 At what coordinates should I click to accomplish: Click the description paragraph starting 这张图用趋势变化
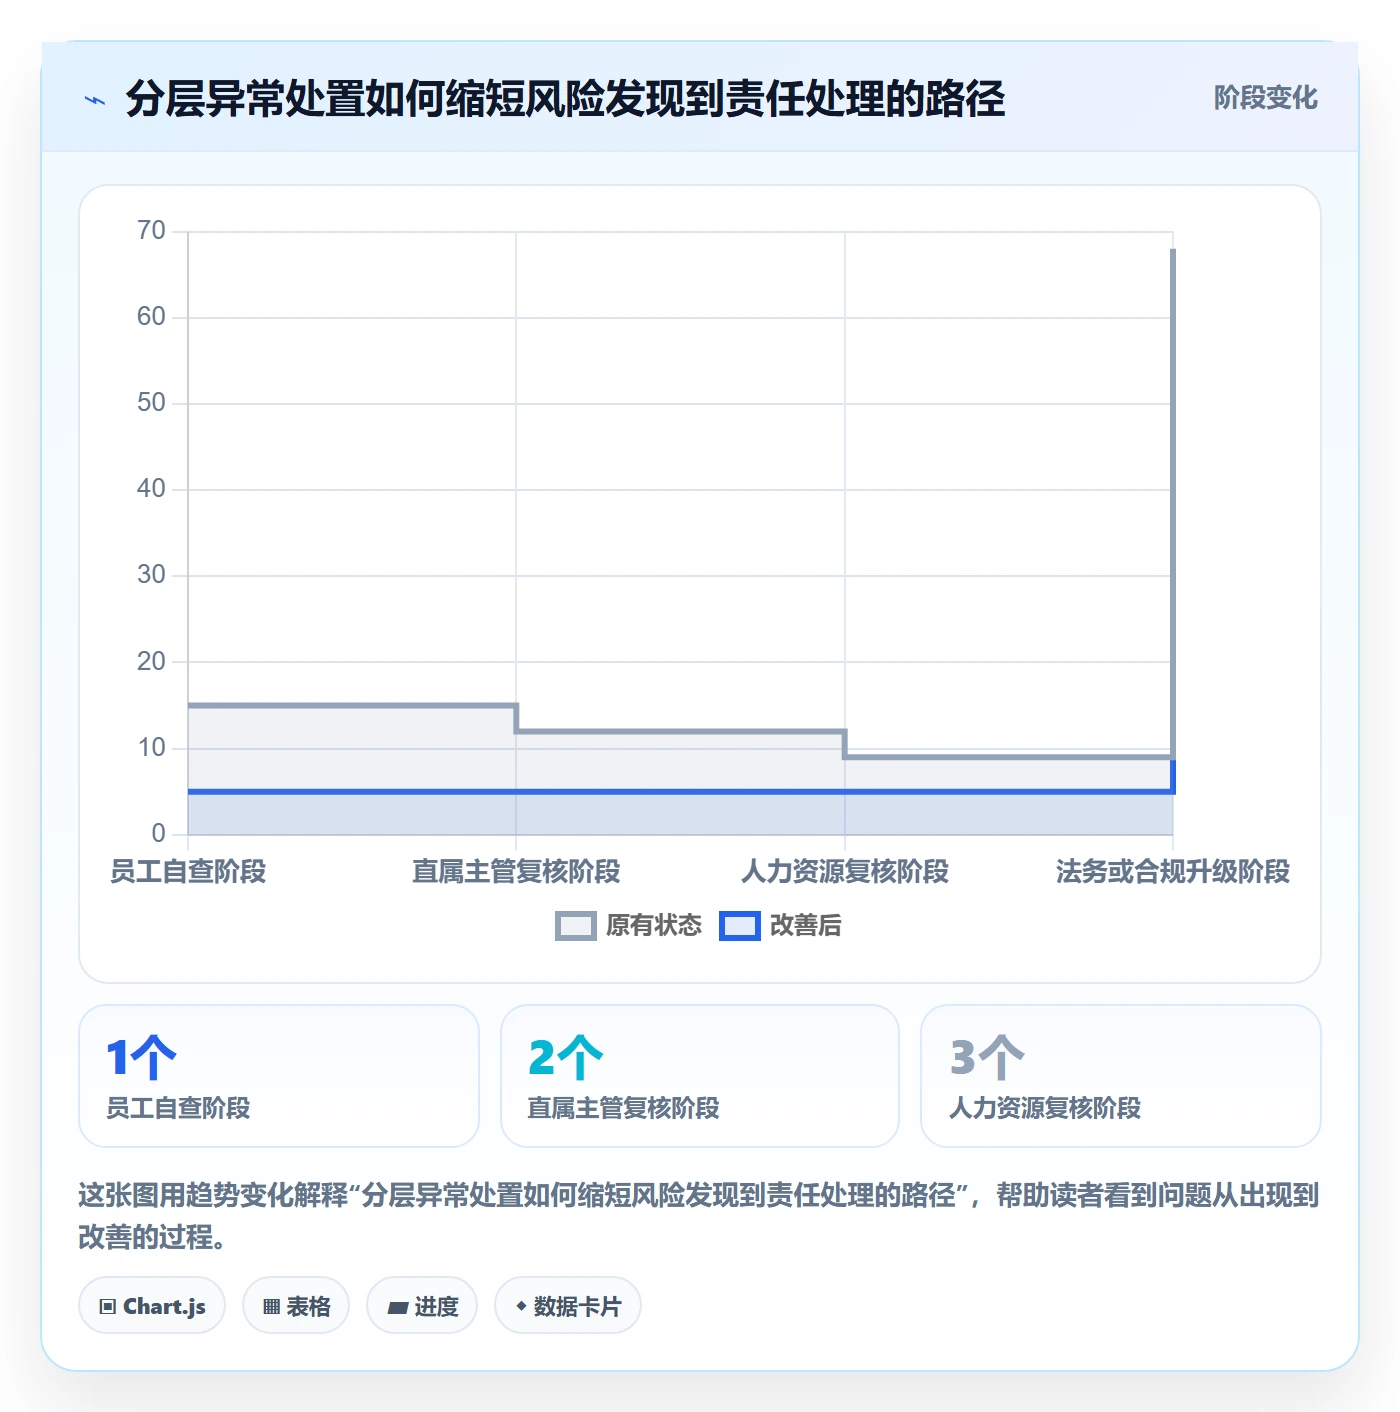point(699,1216)
